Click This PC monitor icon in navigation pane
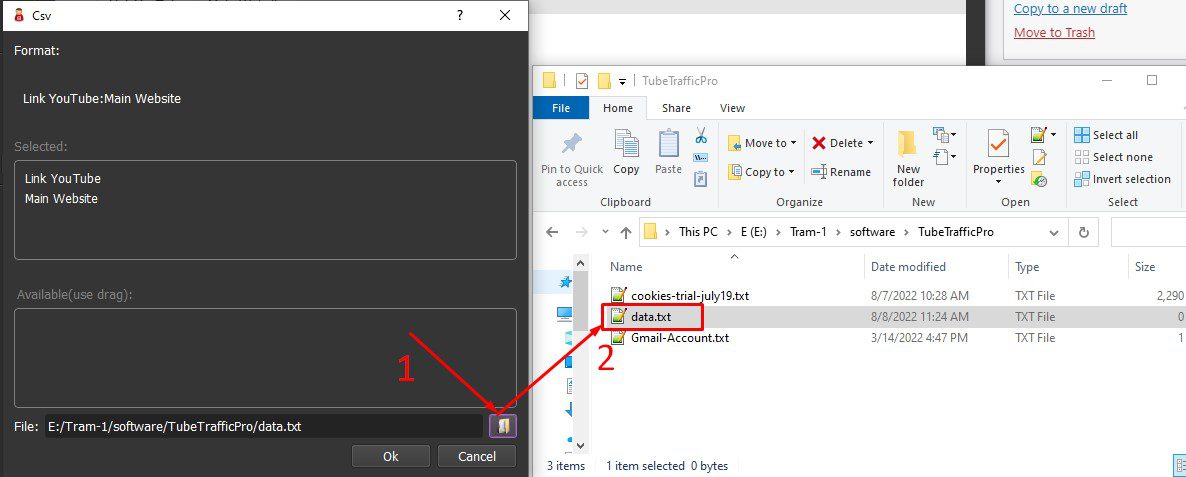This screenshot has width=1186, height=477. click(x=565, y=313)
